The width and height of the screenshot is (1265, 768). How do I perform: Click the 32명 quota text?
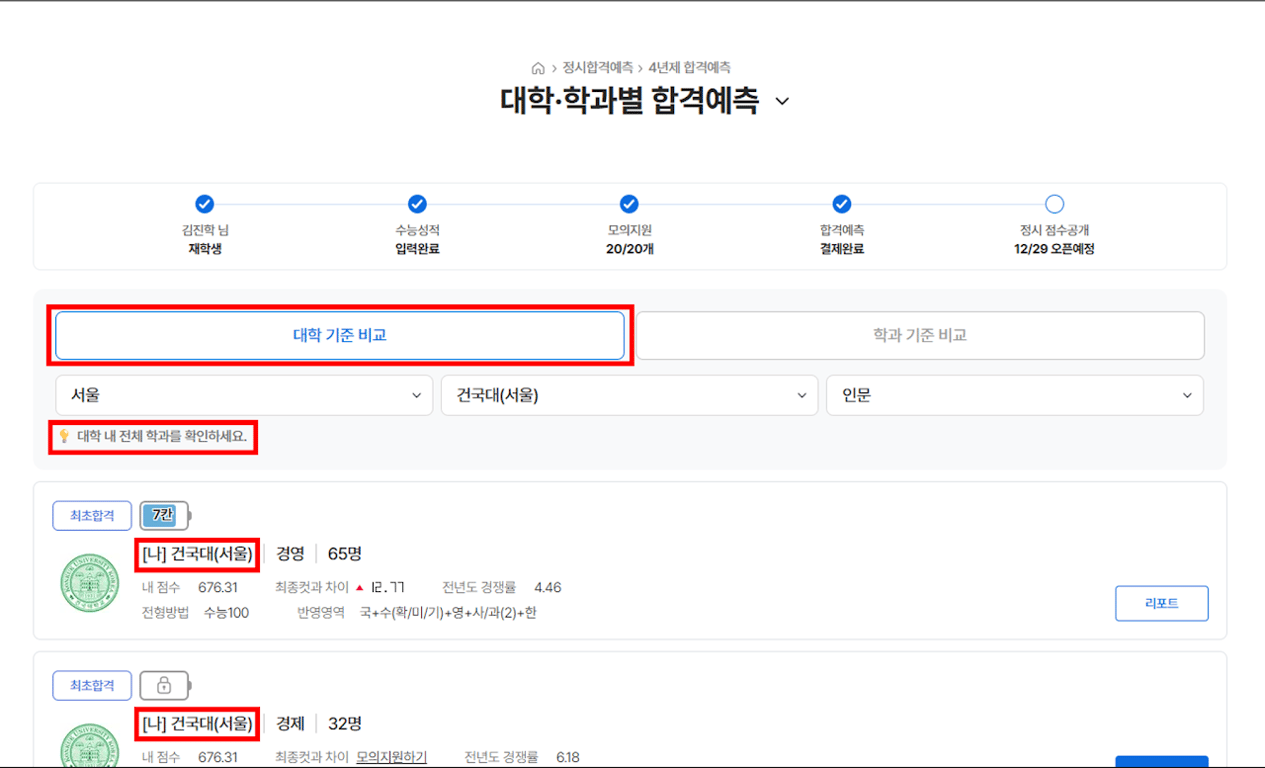click(345, 723)
